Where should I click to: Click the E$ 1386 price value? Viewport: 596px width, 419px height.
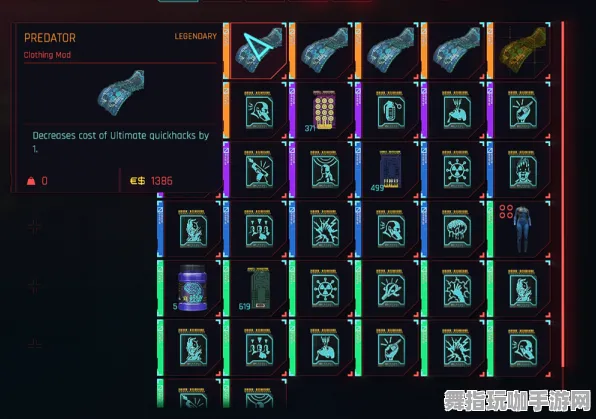[151, 181]
